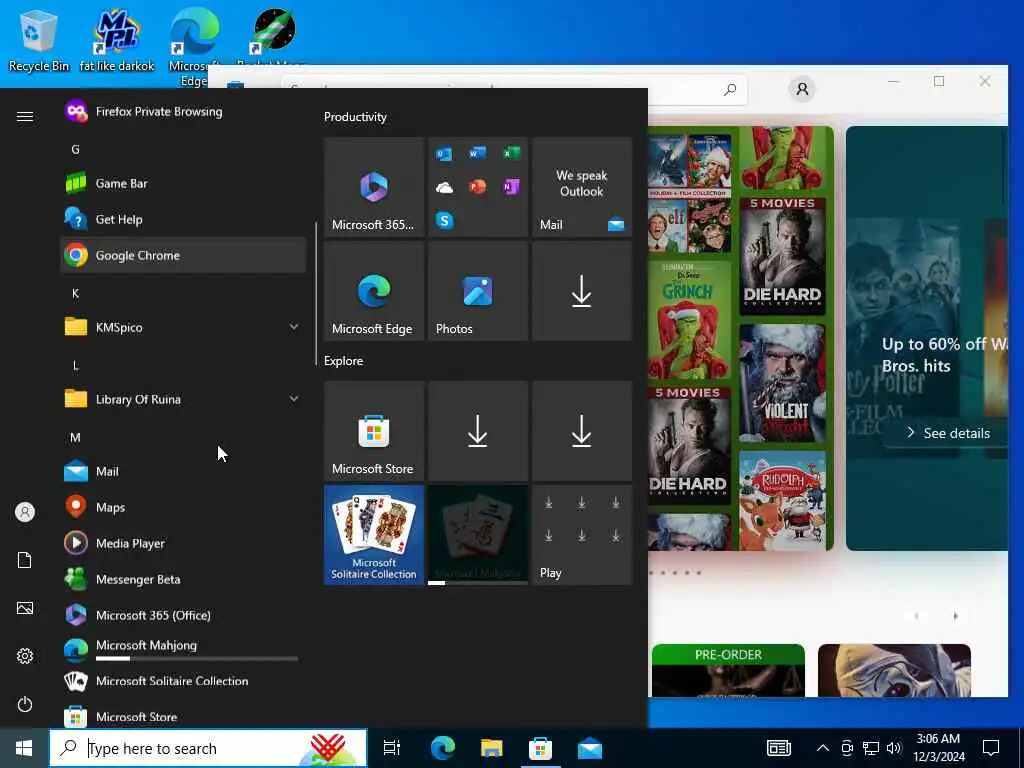The image size is (1024, 768).
Task: Open the Office apps folder tile
Action: [x=478, y=187]
